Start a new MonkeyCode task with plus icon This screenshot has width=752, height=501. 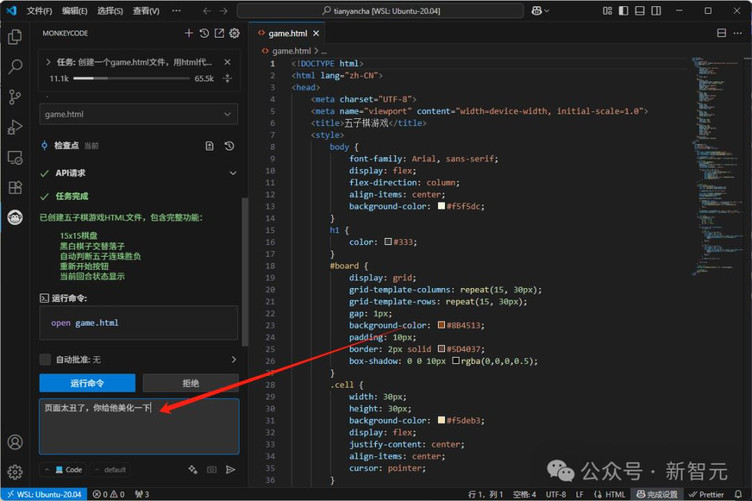tap(189, 33)
